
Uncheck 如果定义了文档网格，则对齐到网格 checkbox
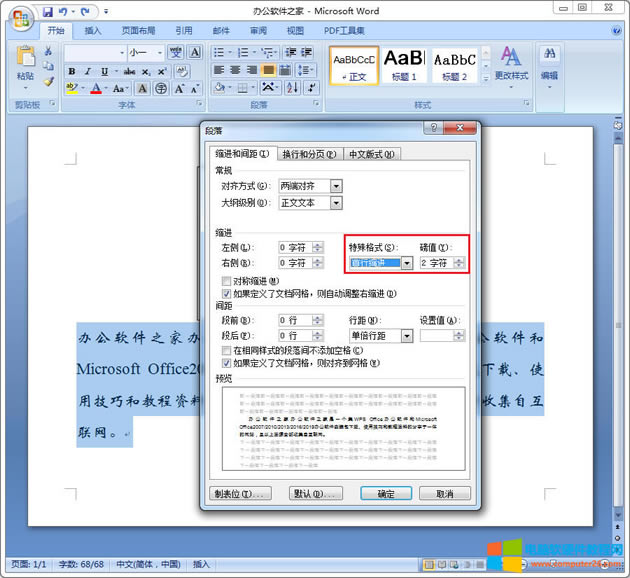point(227,364)
